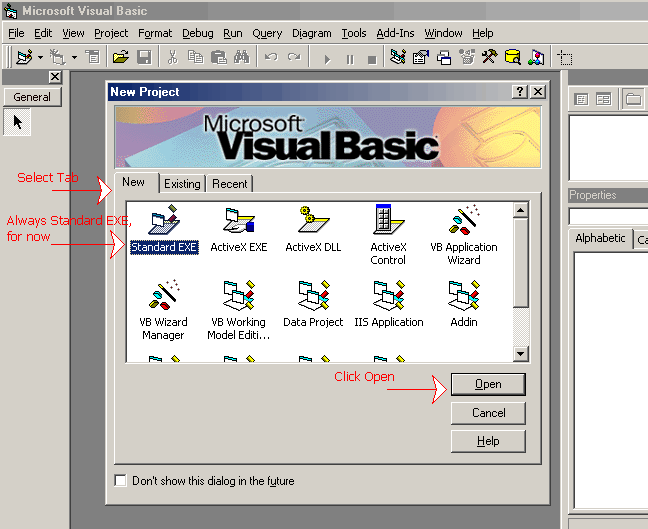
Task: Click the Add Form toolbar icon
Action: [x=57, y=57]
